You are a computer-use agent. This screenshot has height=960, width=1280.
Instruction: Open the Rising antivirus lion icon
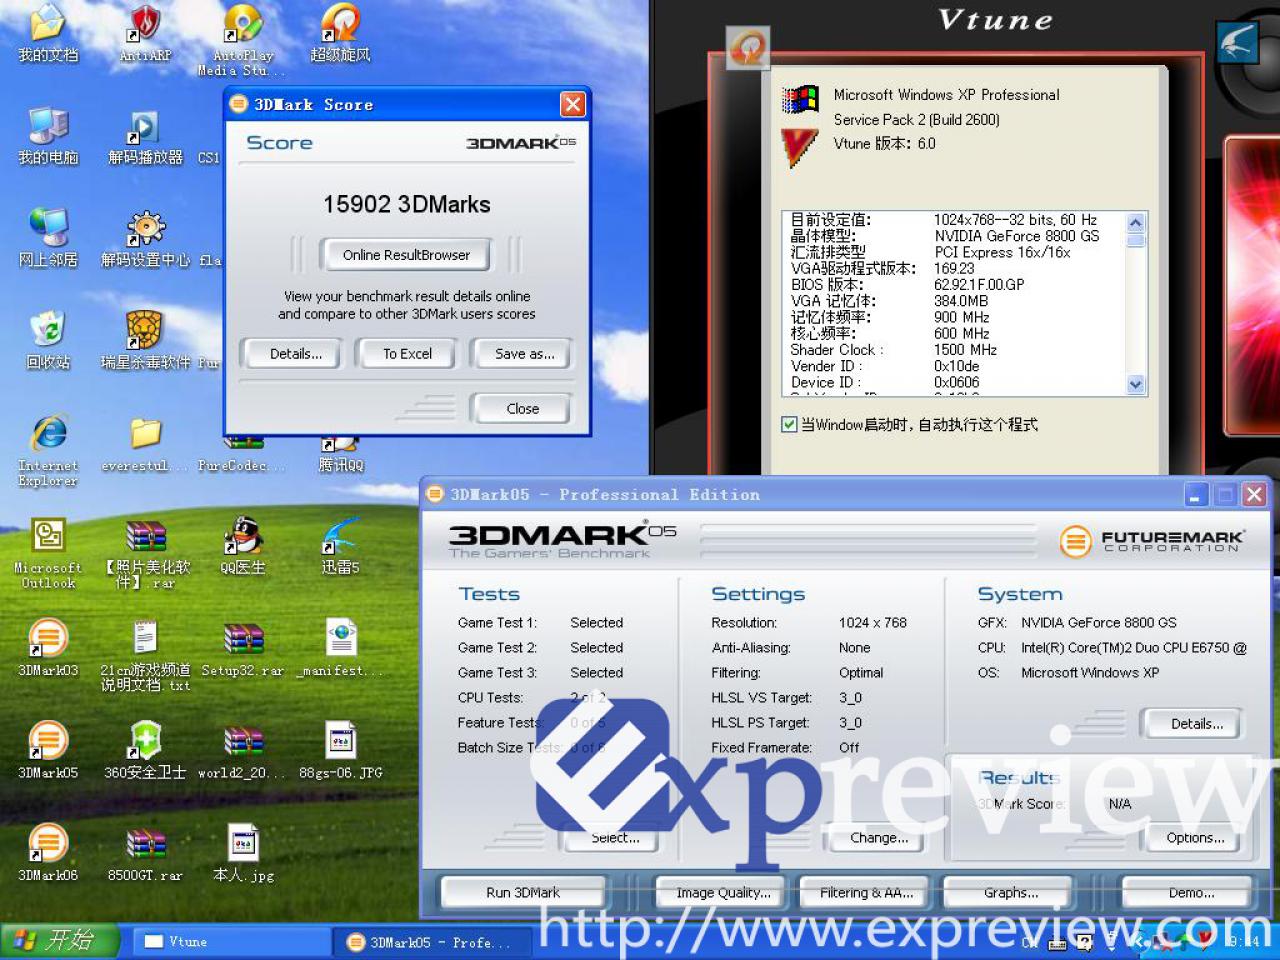pos(145,341)
